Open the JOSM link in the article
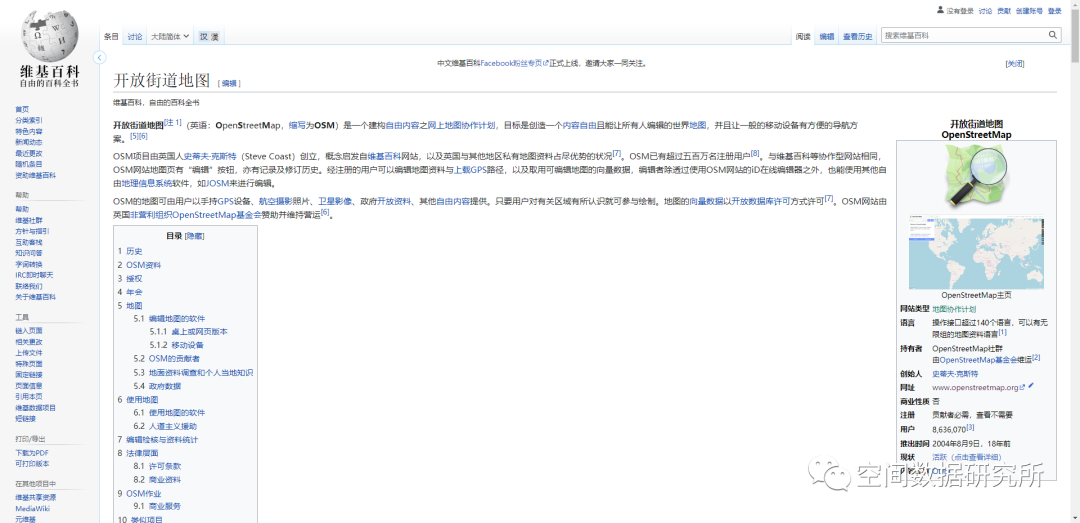 click(x=218, y=183)
